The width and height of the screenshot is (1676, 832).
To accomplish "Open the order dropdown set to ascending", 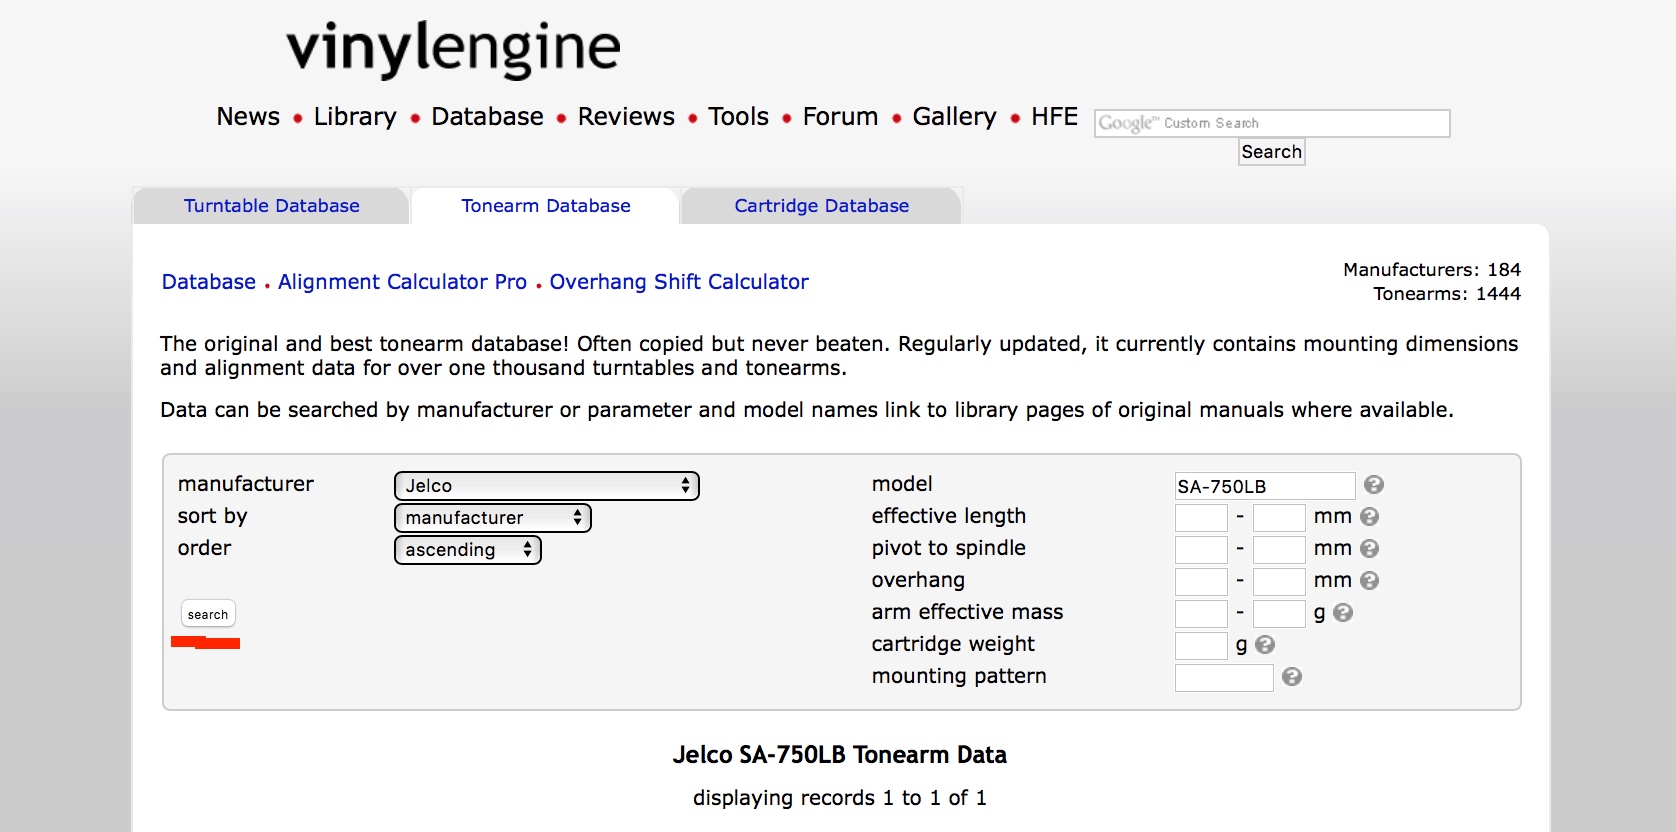I will pyautogui.click(x=467, y=550).
